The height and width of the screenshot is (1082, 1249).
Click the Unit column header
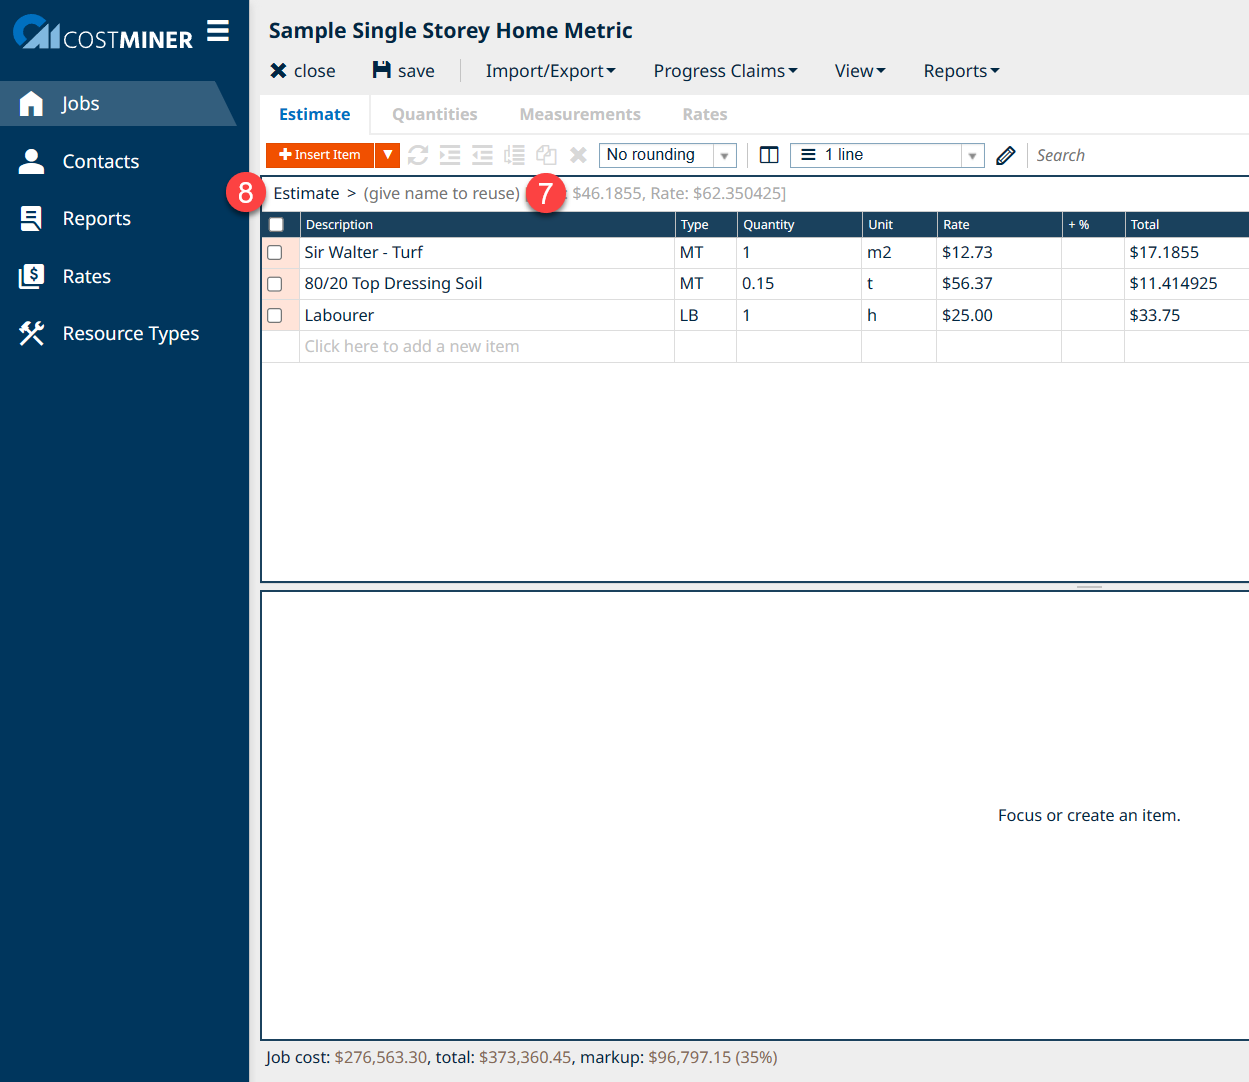point(900,225)
